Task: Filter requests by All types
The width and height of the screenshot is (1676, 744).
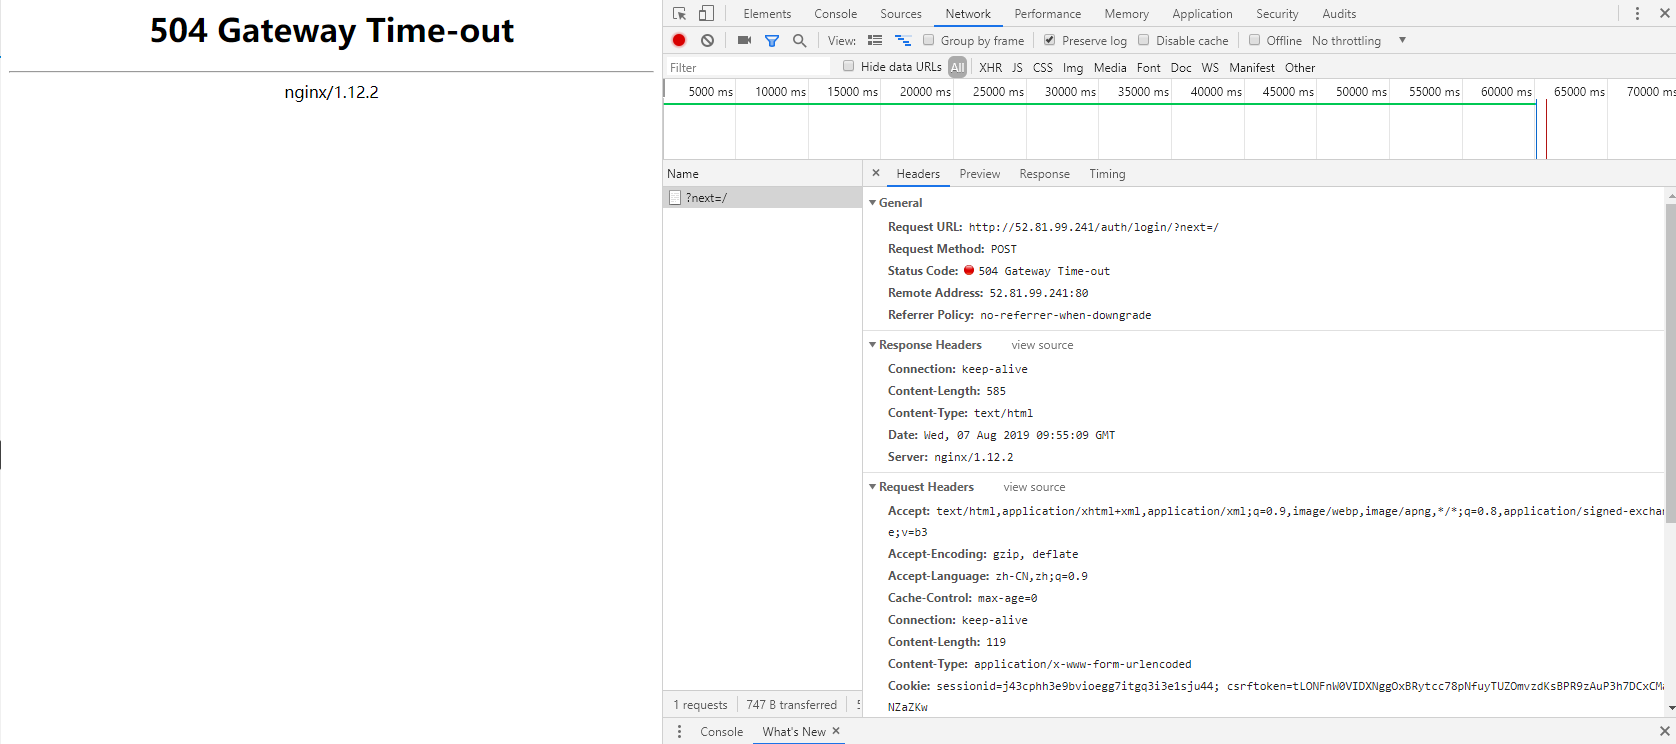Action: pos(957,67)
